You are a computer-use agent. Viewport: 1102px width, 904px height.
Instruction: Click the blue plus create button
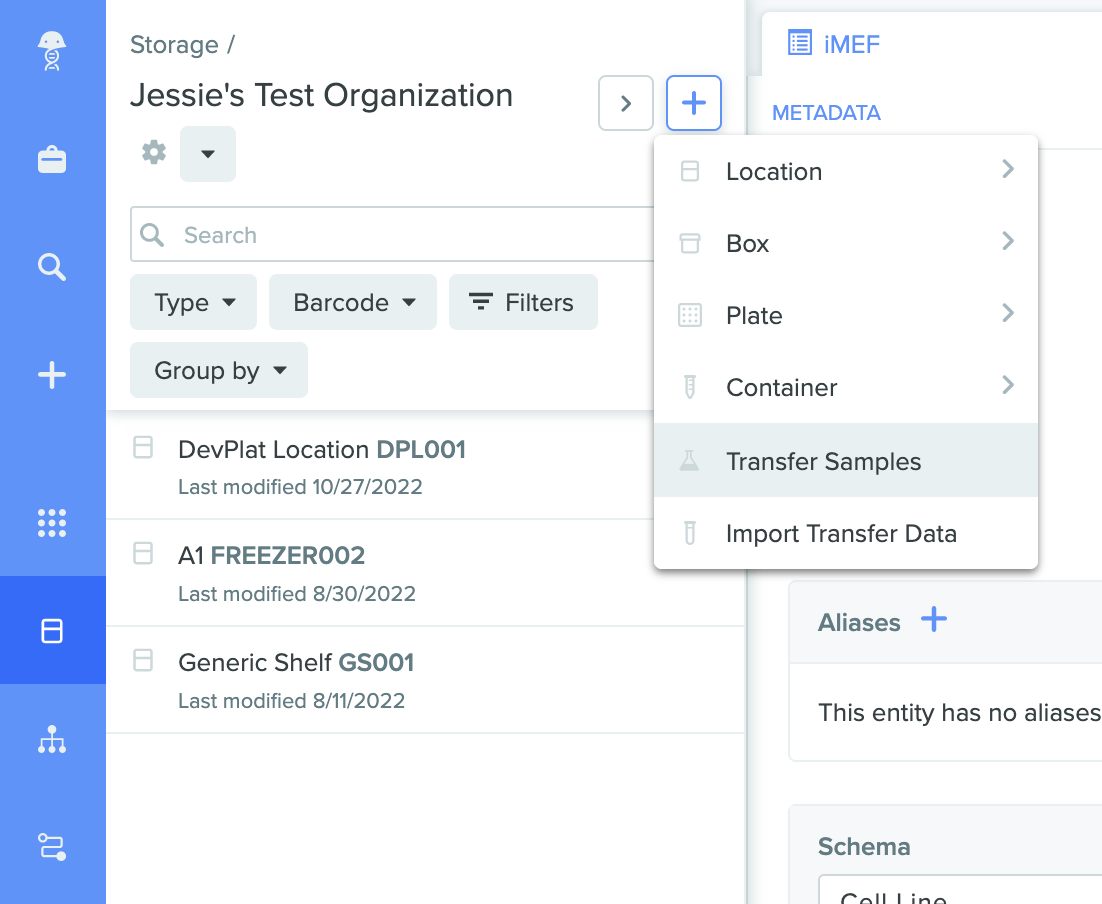point(694,103)
